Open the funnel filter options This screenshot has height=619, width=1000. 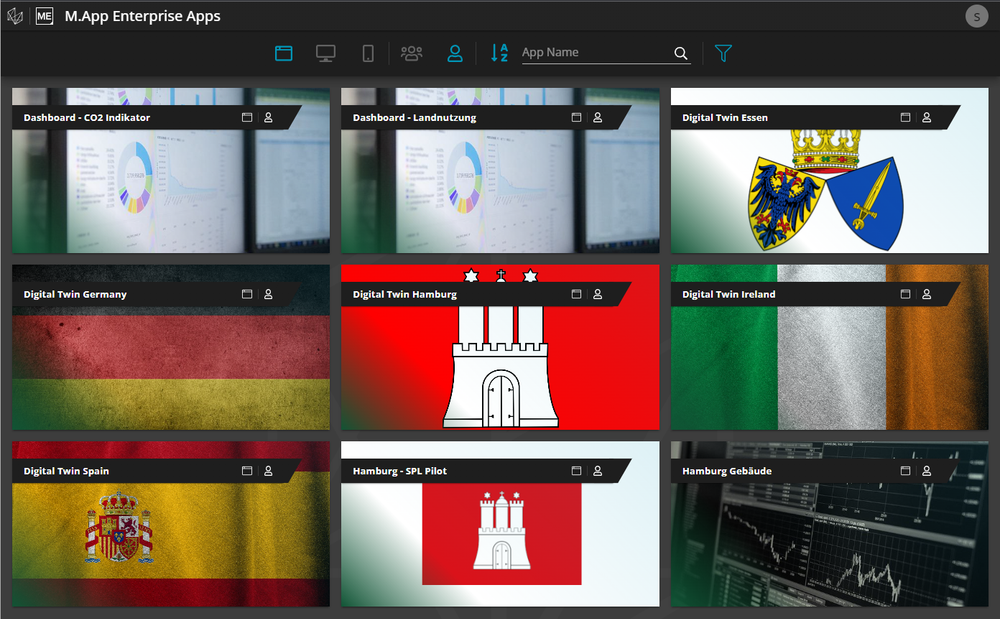[723, 53]
